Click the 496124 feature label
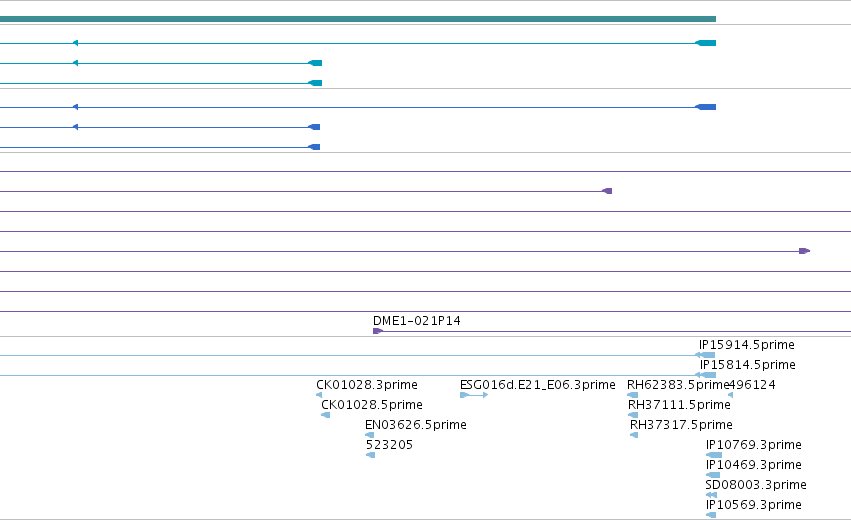 (752, 385)
